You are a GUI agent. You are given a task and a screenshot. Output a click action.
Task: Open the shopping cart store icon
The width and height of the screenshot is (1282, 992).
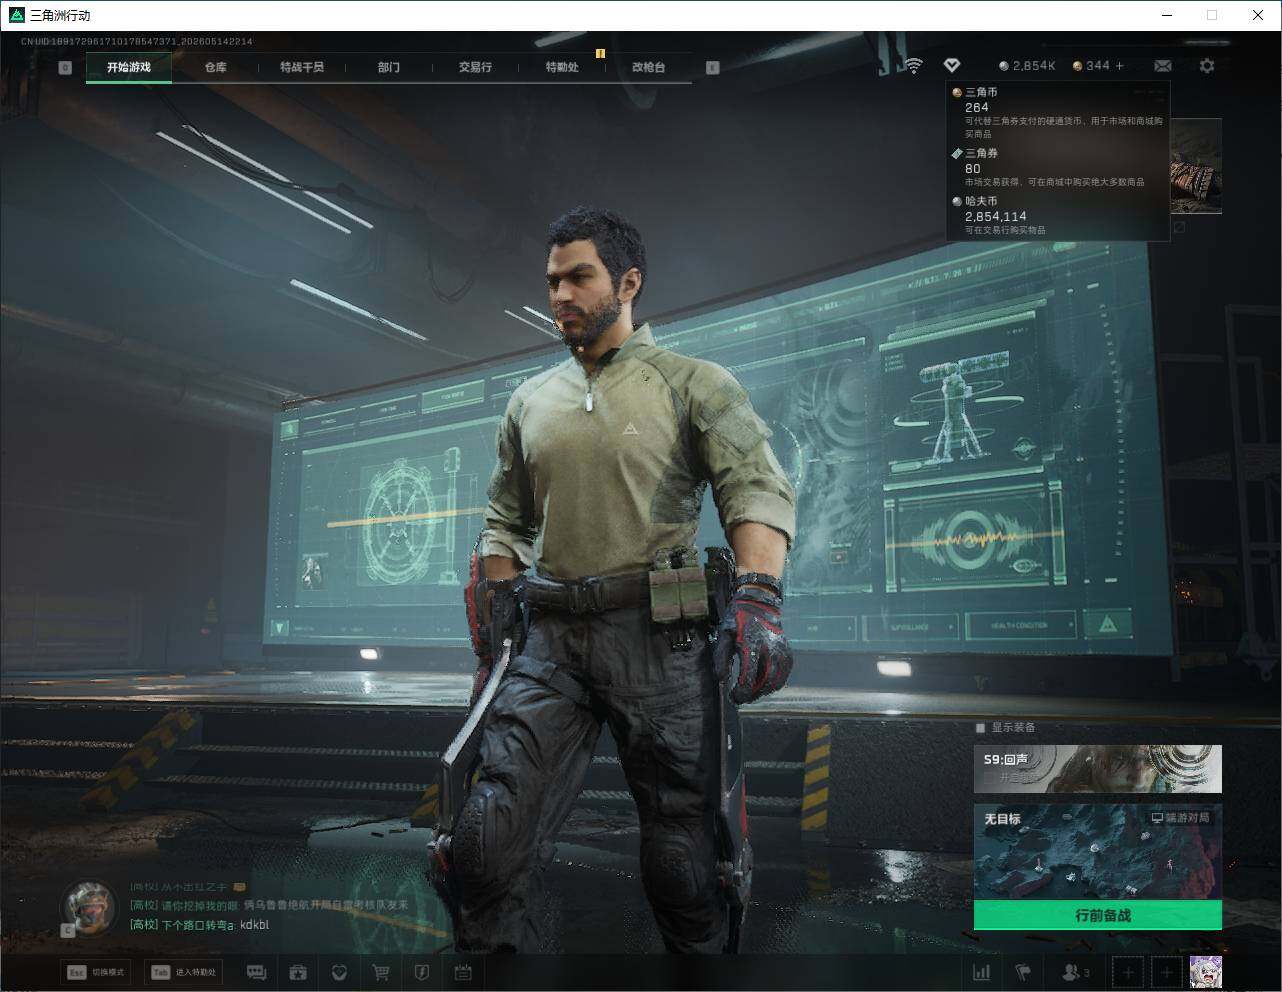(x=380, y=972)
